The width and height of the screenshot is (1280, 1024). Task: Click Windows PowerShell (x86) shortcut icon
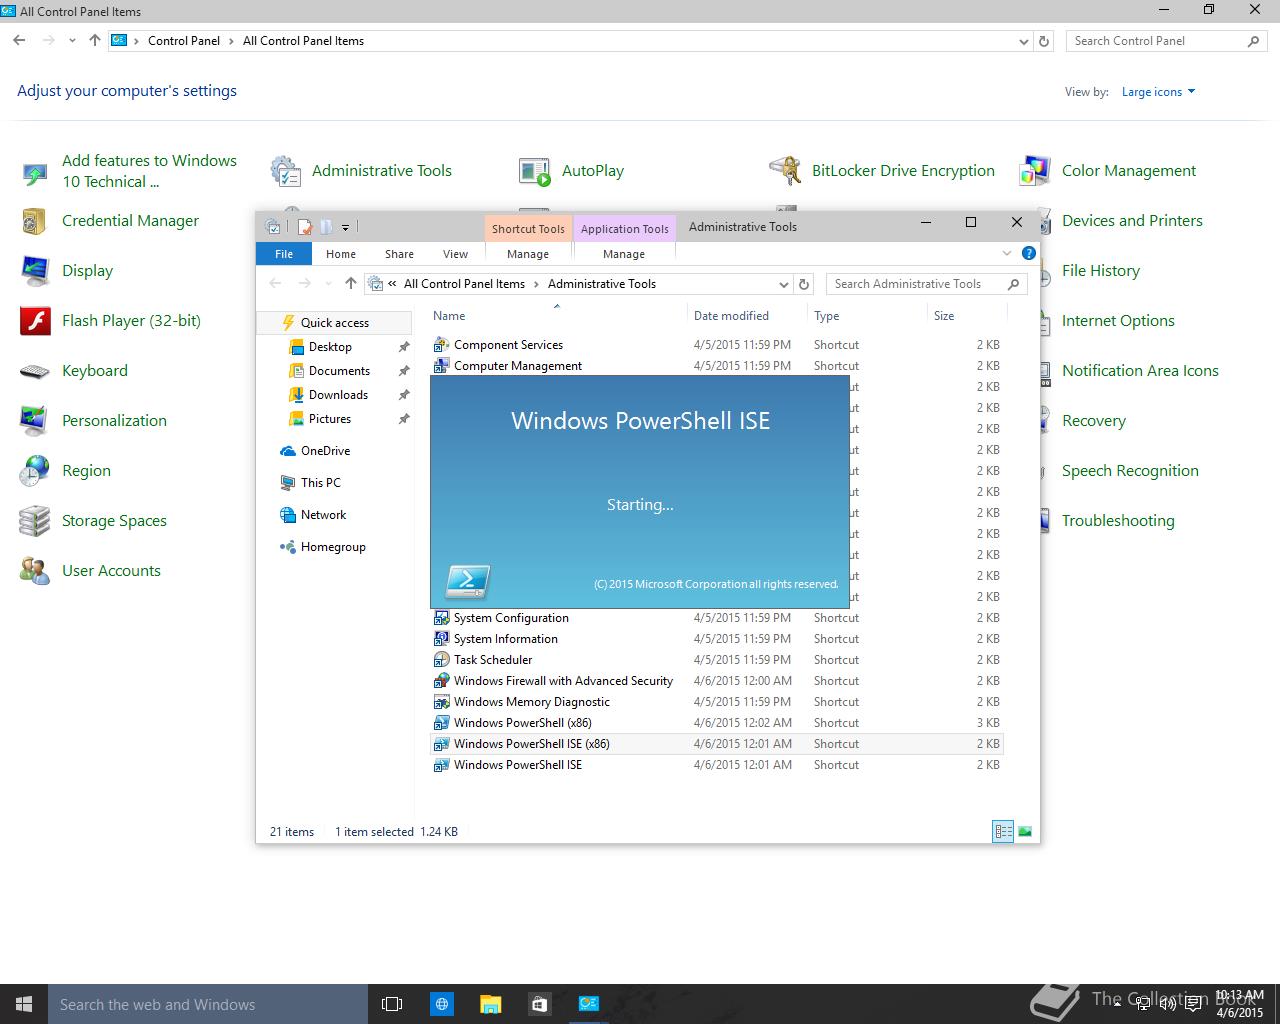441,723
